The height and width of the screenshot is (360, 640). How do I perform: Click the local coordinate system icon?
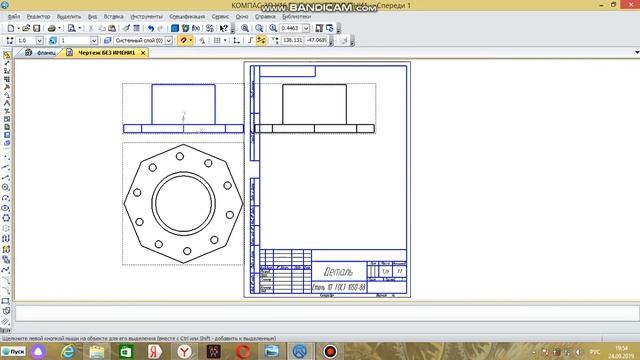[x=236, y=40]
